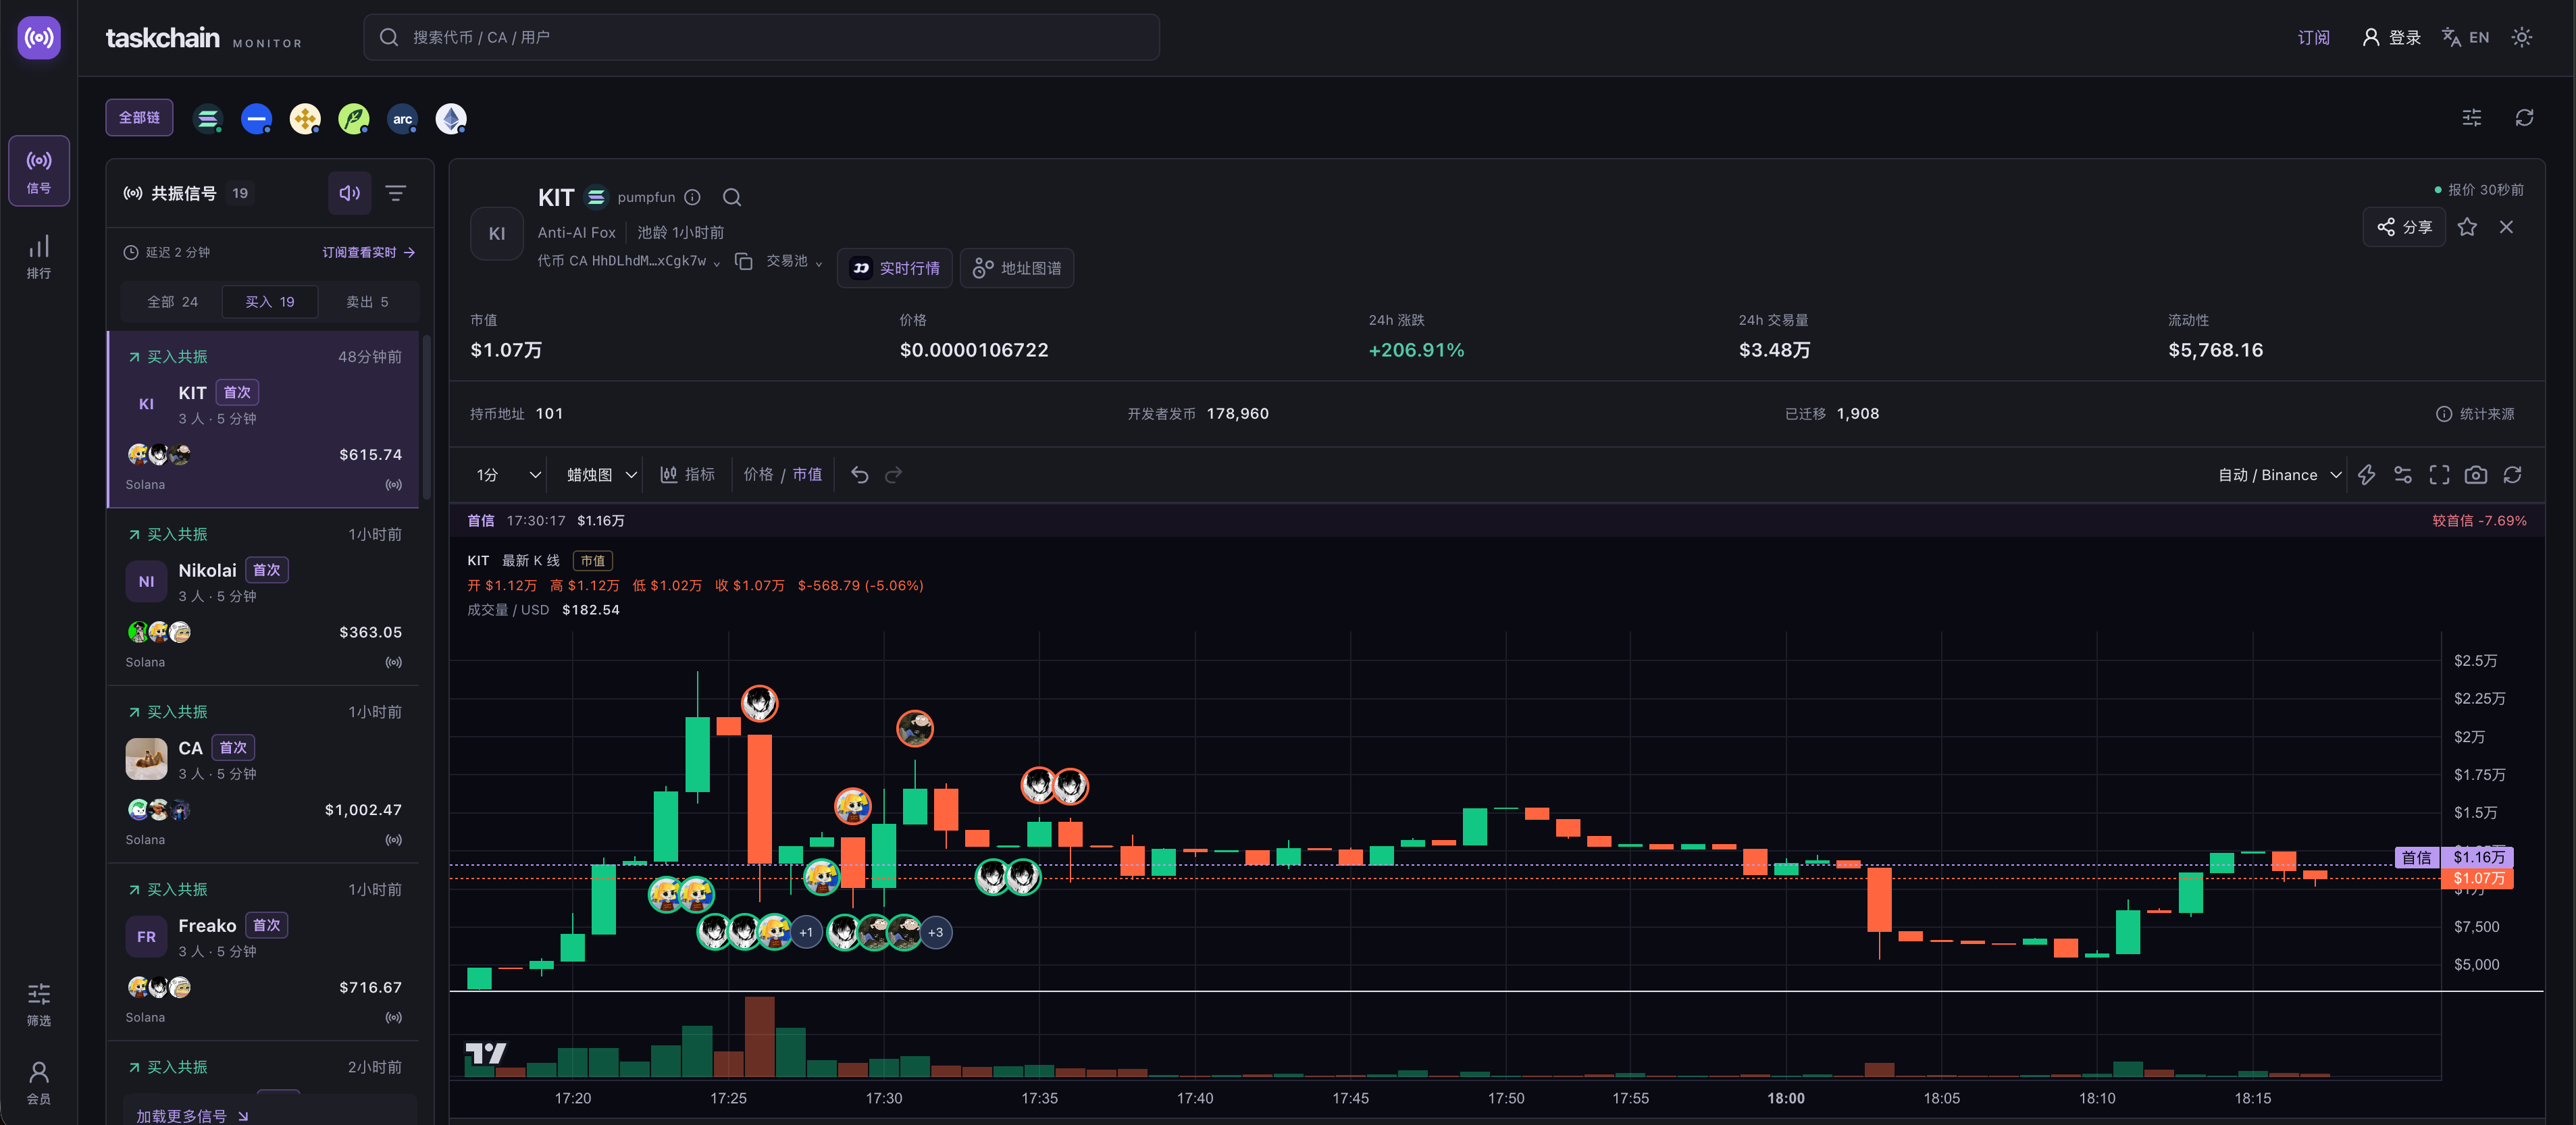Open the Nikolai buy signal card
This screenshot has height=1125, width=2576.
(x=264, y=597)
